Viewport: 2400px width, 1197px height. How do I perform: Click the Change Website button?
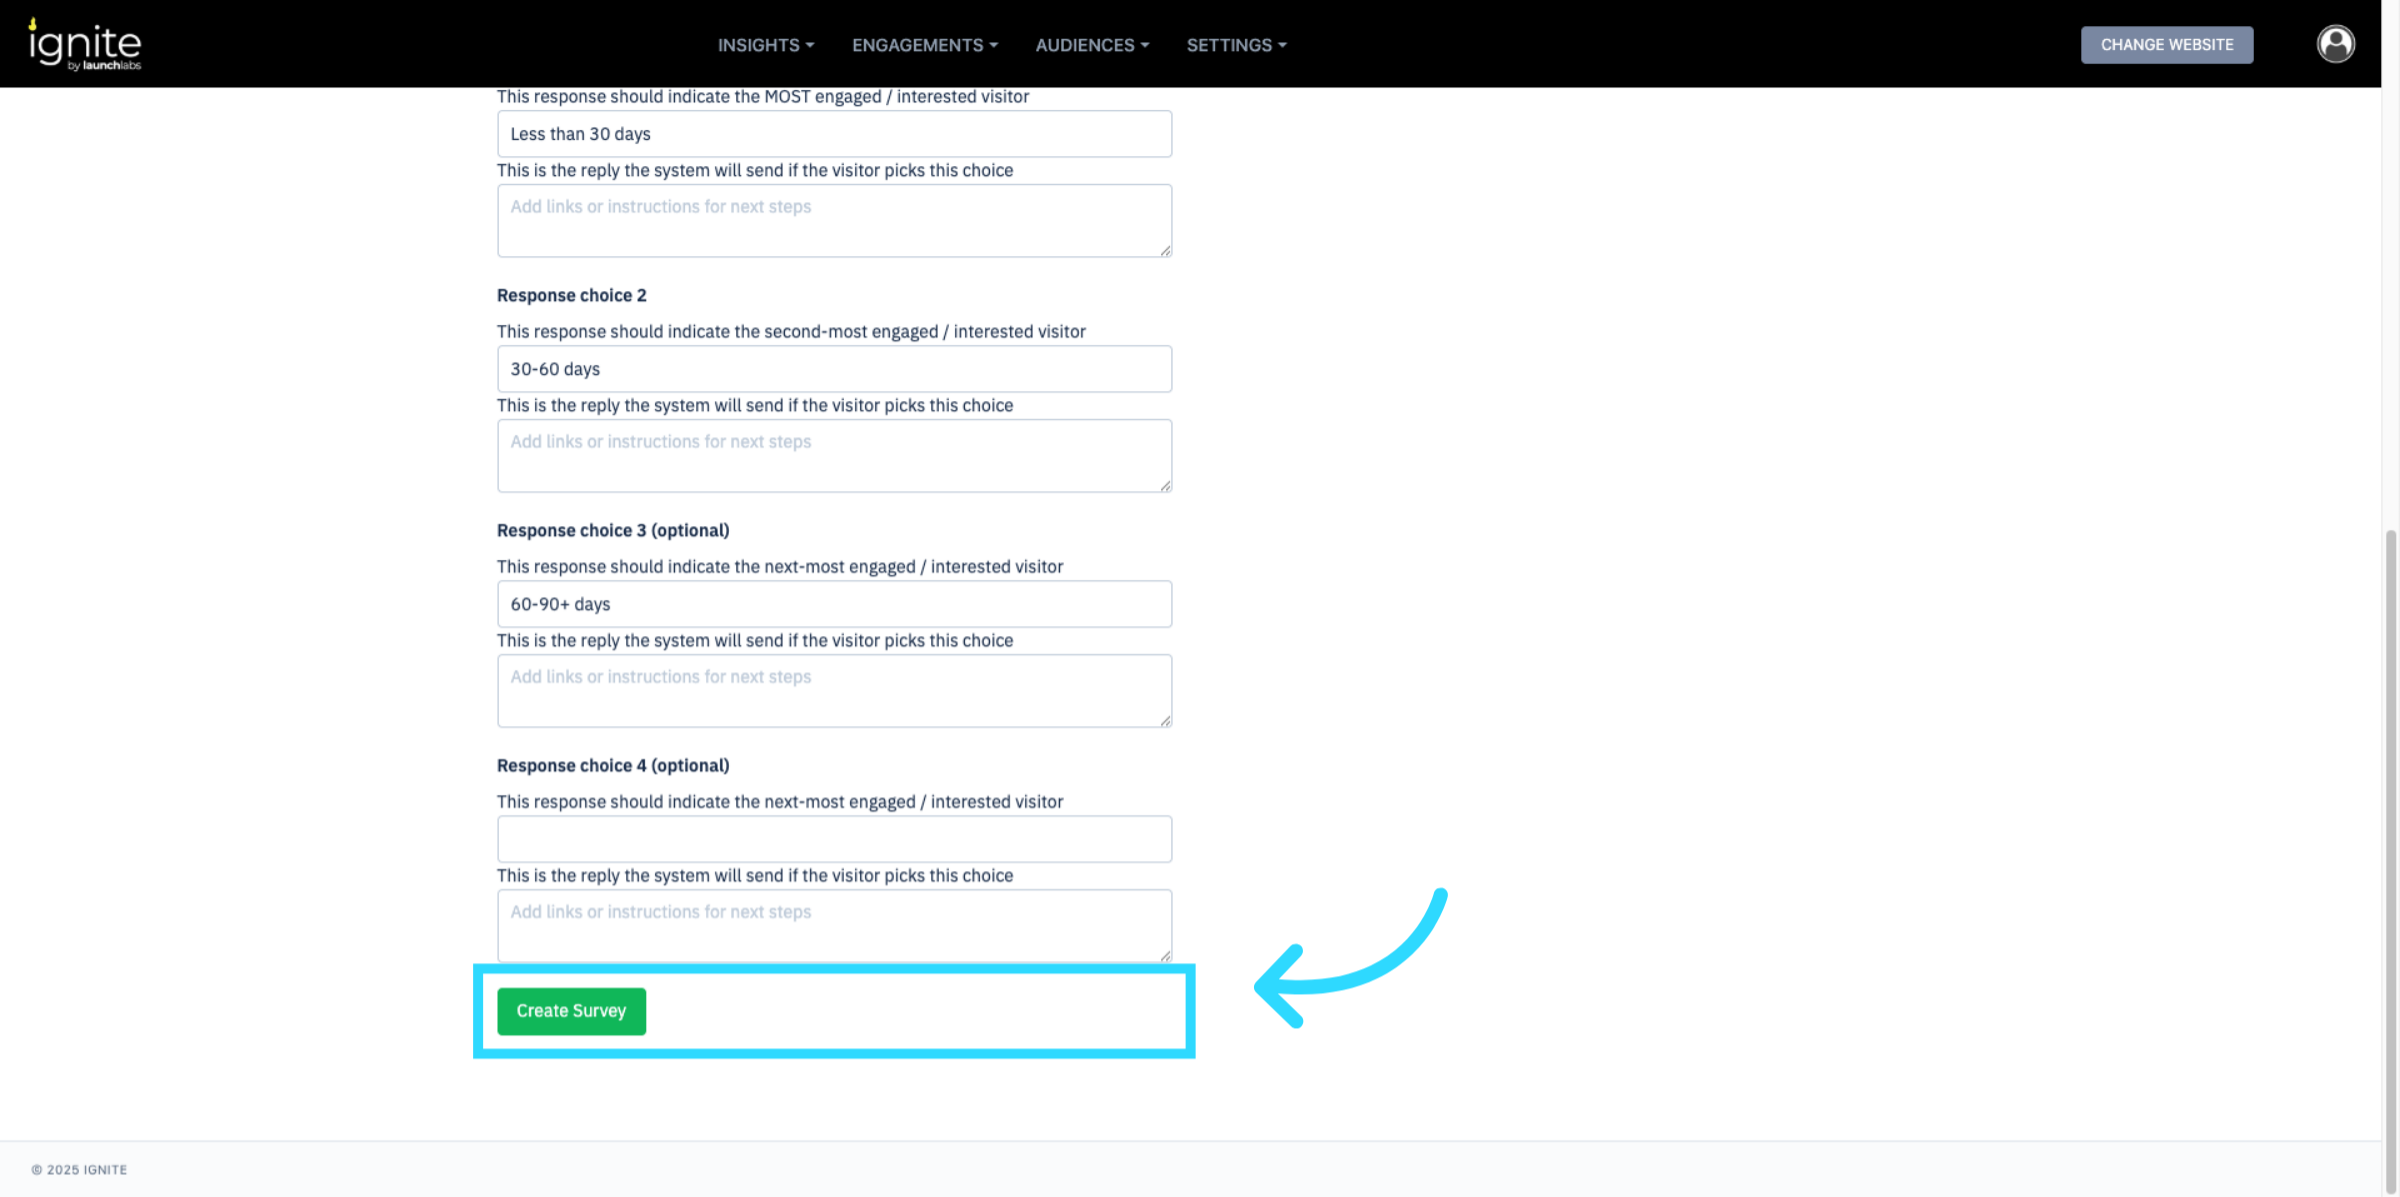tap(2166, 45)
